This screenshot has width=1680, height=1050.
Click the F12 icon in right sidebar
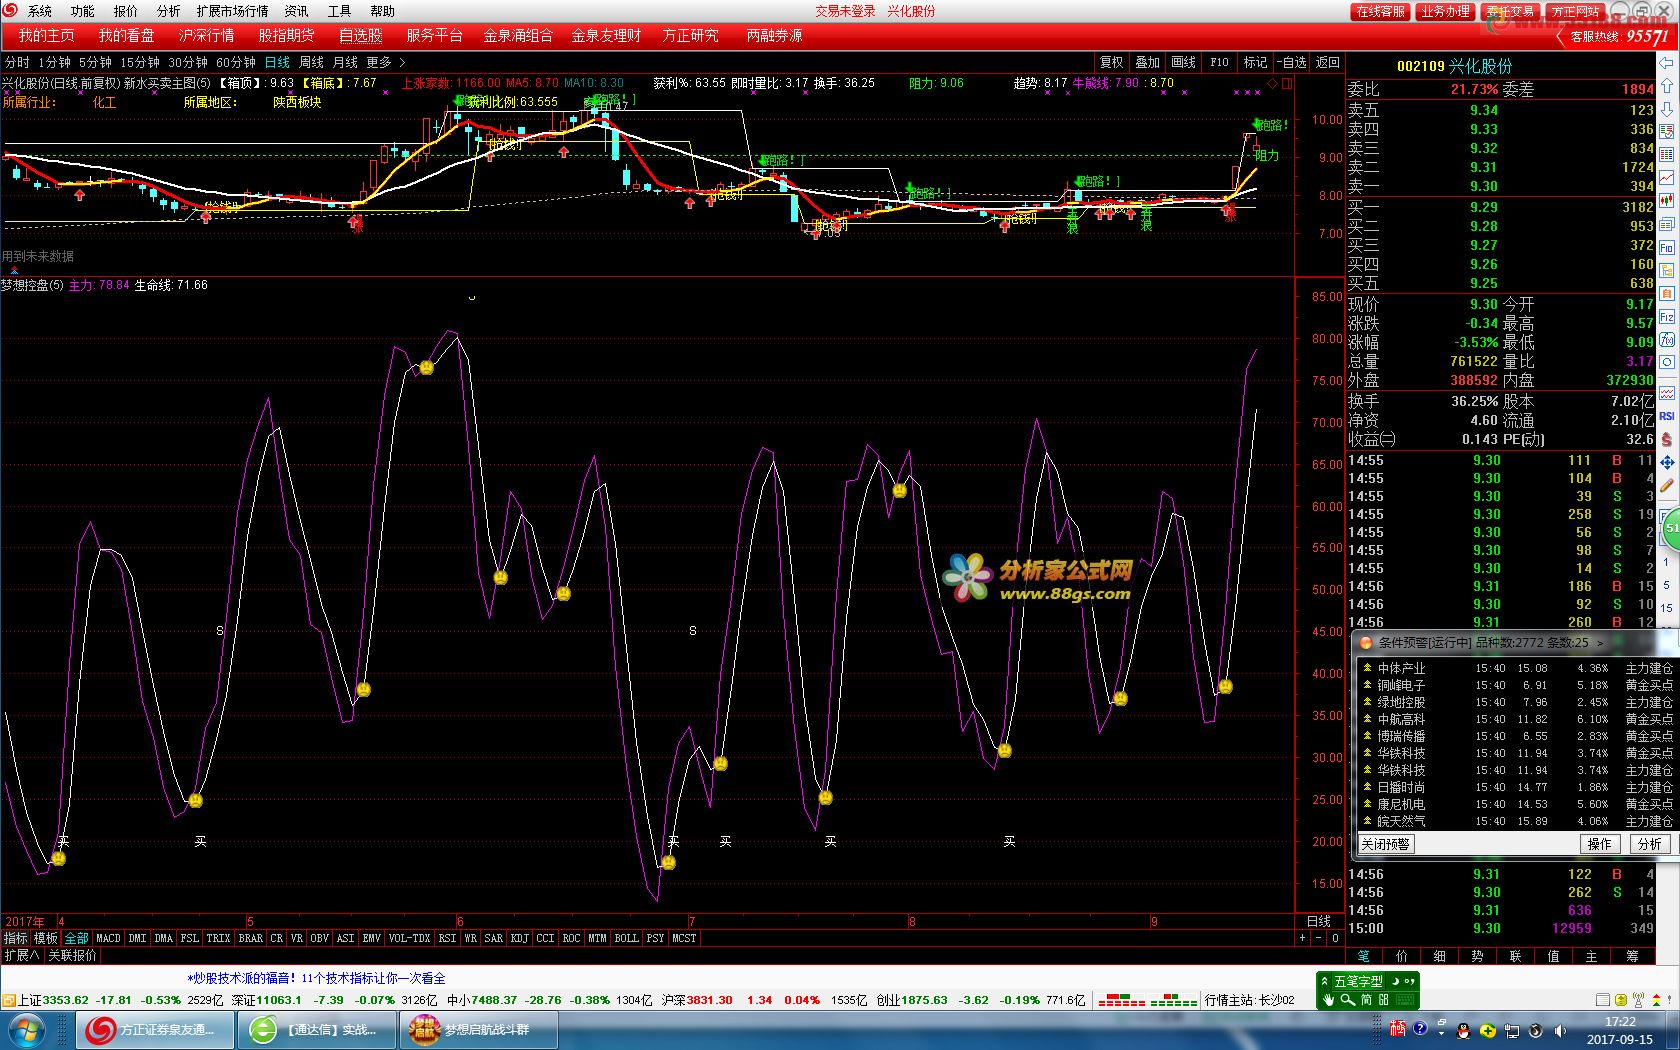pos(1667,316)
